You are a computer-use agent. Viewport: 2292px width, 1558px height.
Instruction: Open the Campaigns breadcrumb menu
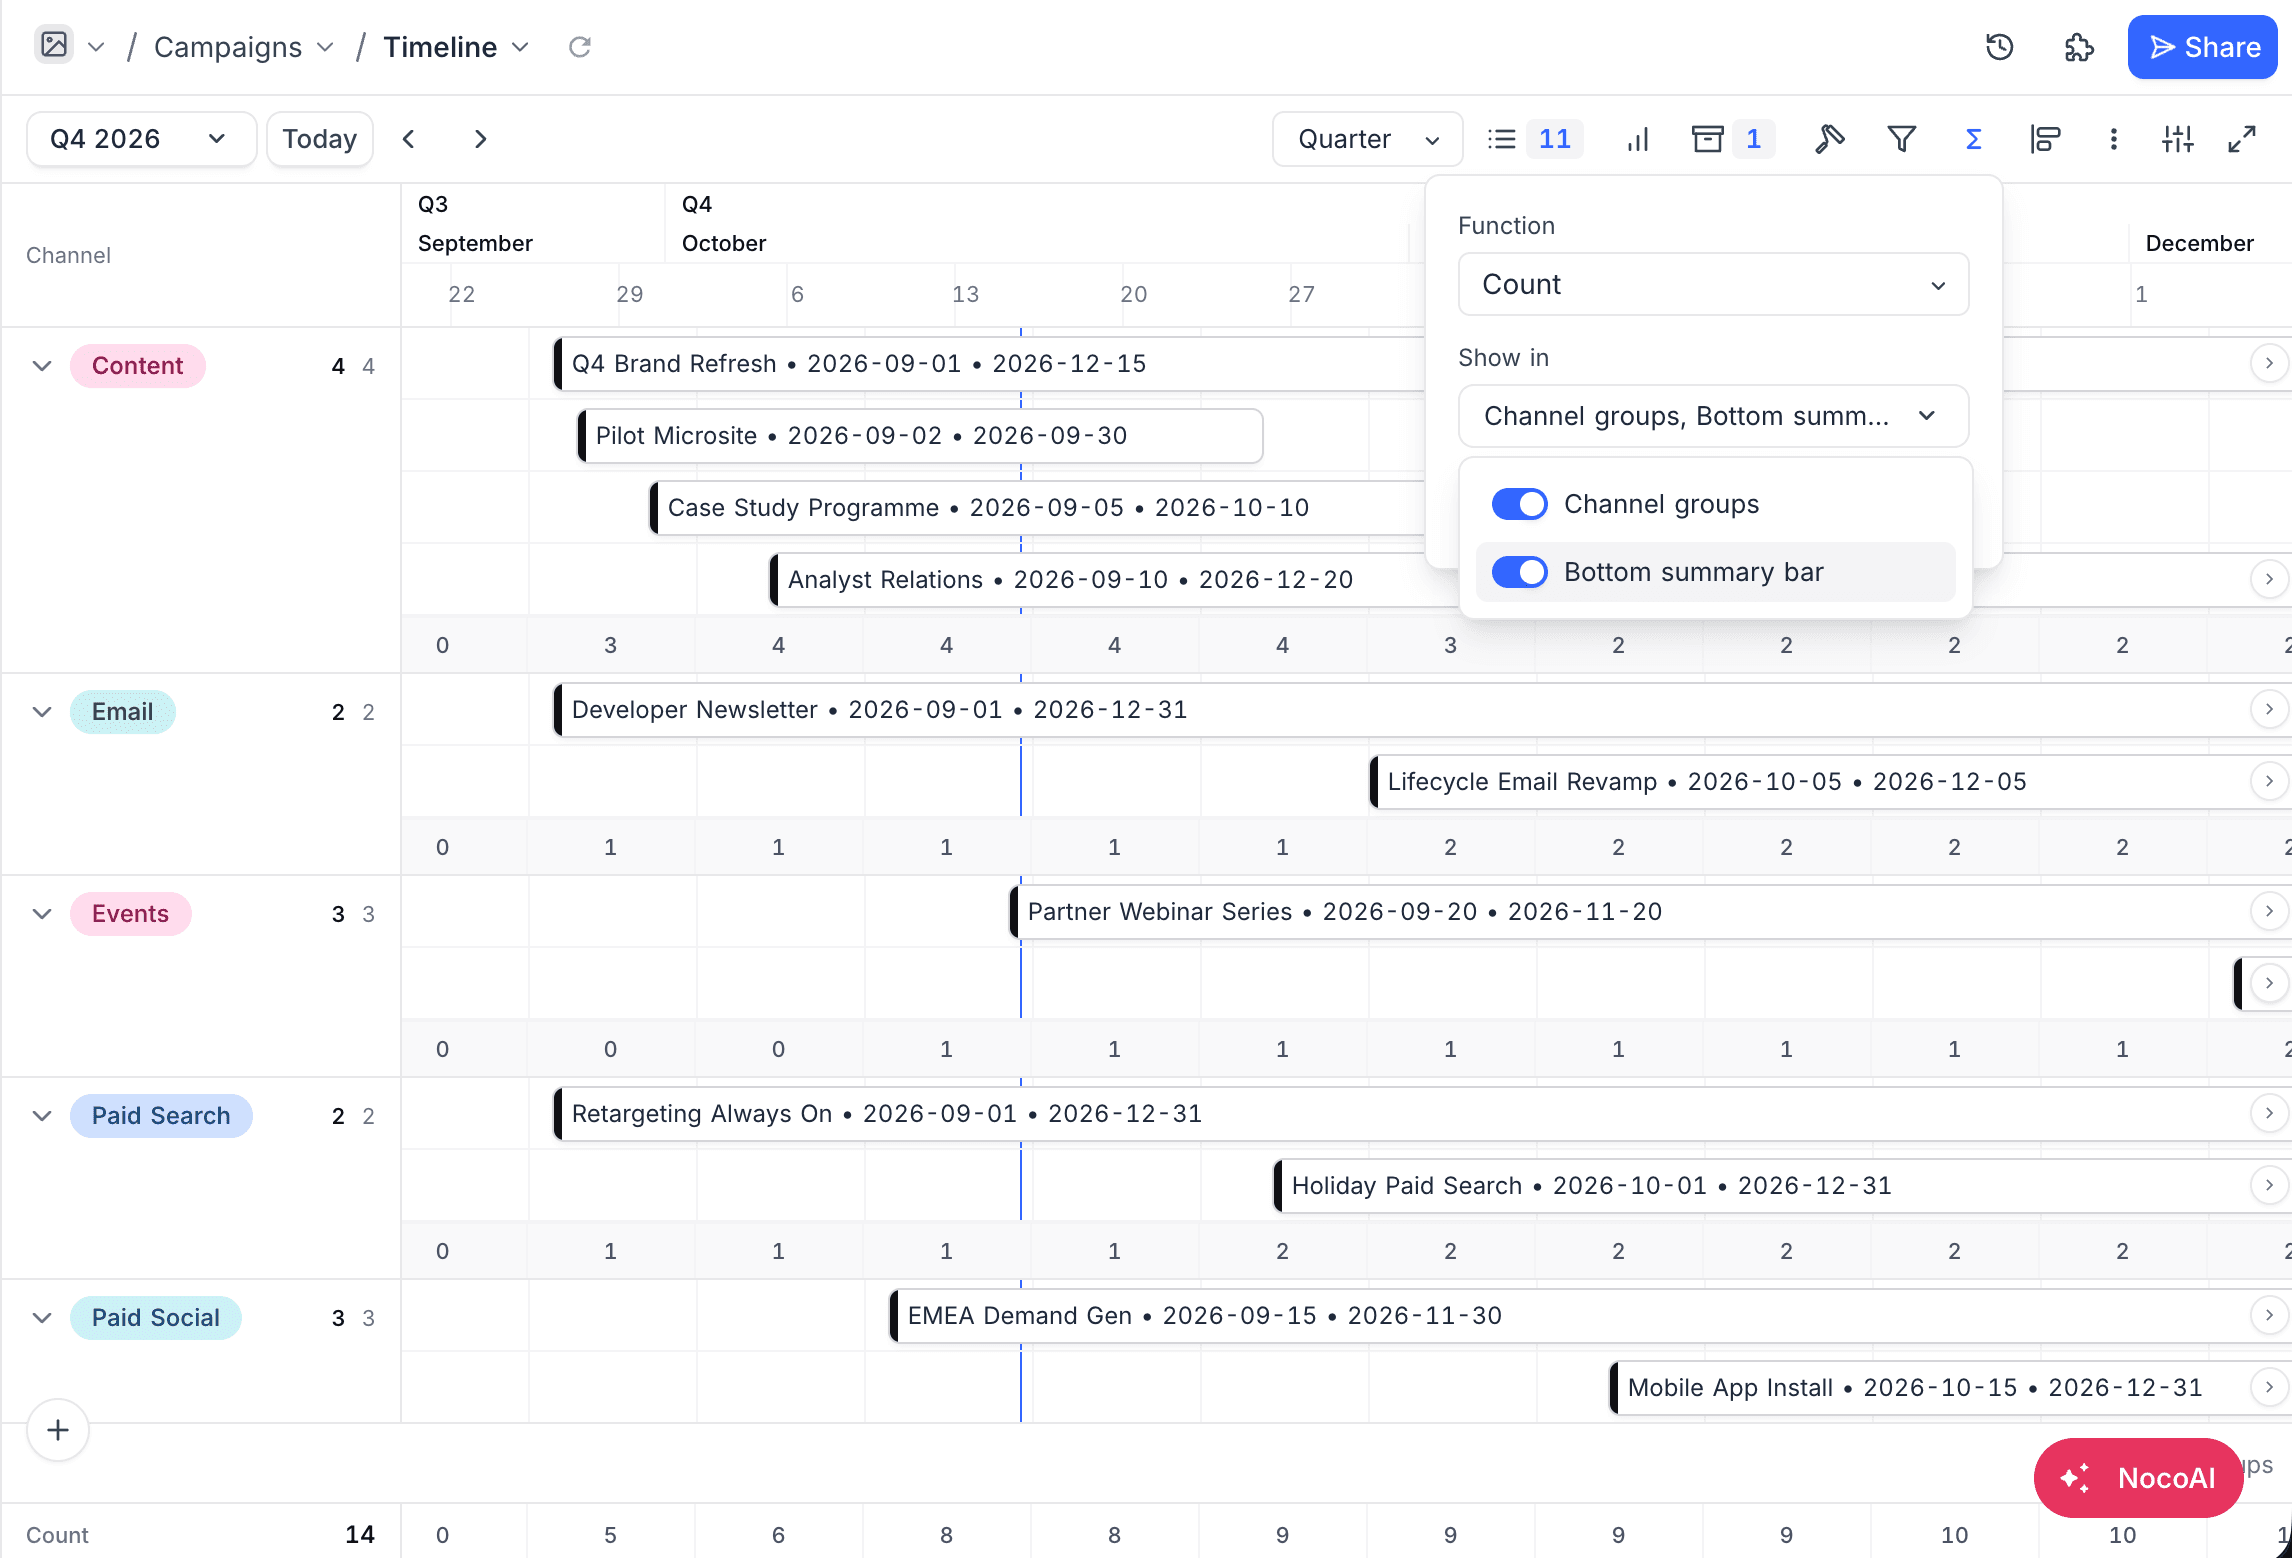tap(243, 47)
